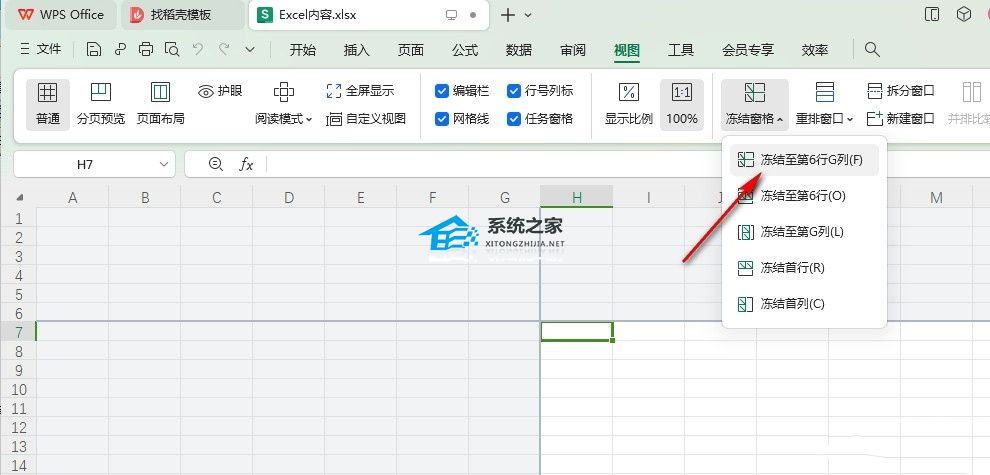
Task: Click the Excel内容.xlsx document tab
Action: [369, 15]
